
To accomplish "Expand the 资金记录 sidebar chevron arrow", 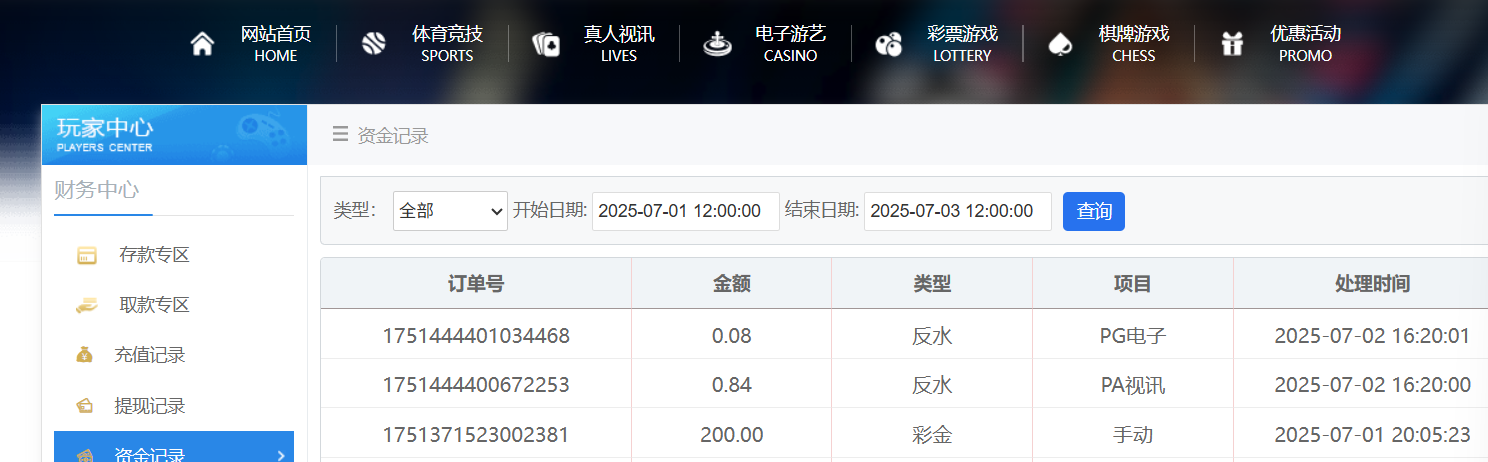I will pos(280,456).
